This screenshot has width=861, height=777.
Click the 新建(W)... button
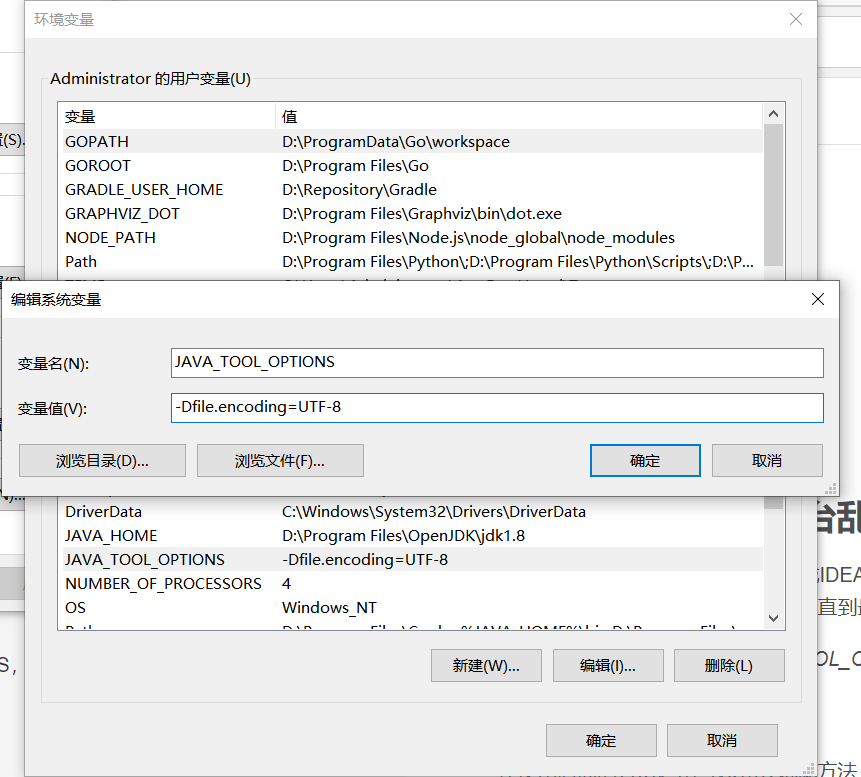(x=486, y=665)
